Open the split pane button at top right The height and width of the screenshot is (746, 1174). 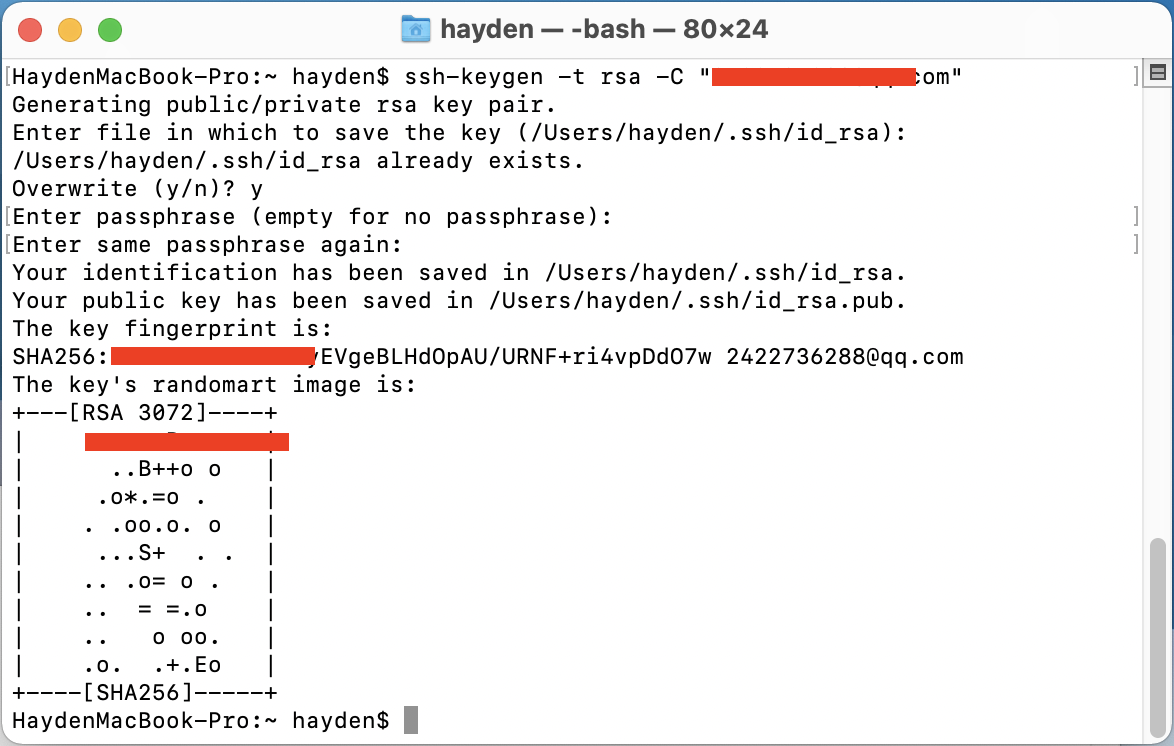point(1158,73)
